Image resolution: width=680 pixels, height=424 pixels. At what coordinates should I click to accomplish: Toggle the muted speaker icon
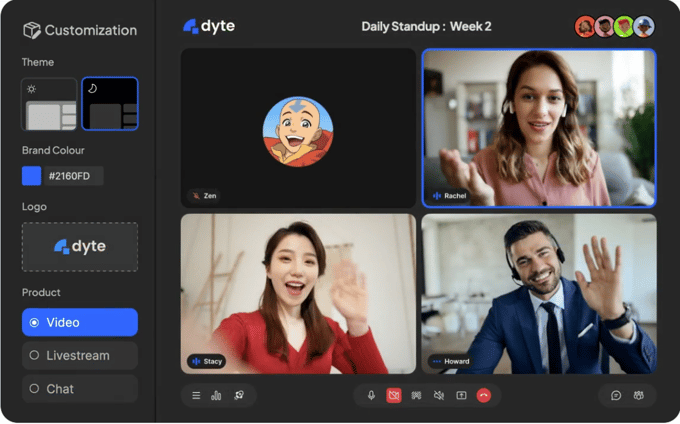pos(439,395)
